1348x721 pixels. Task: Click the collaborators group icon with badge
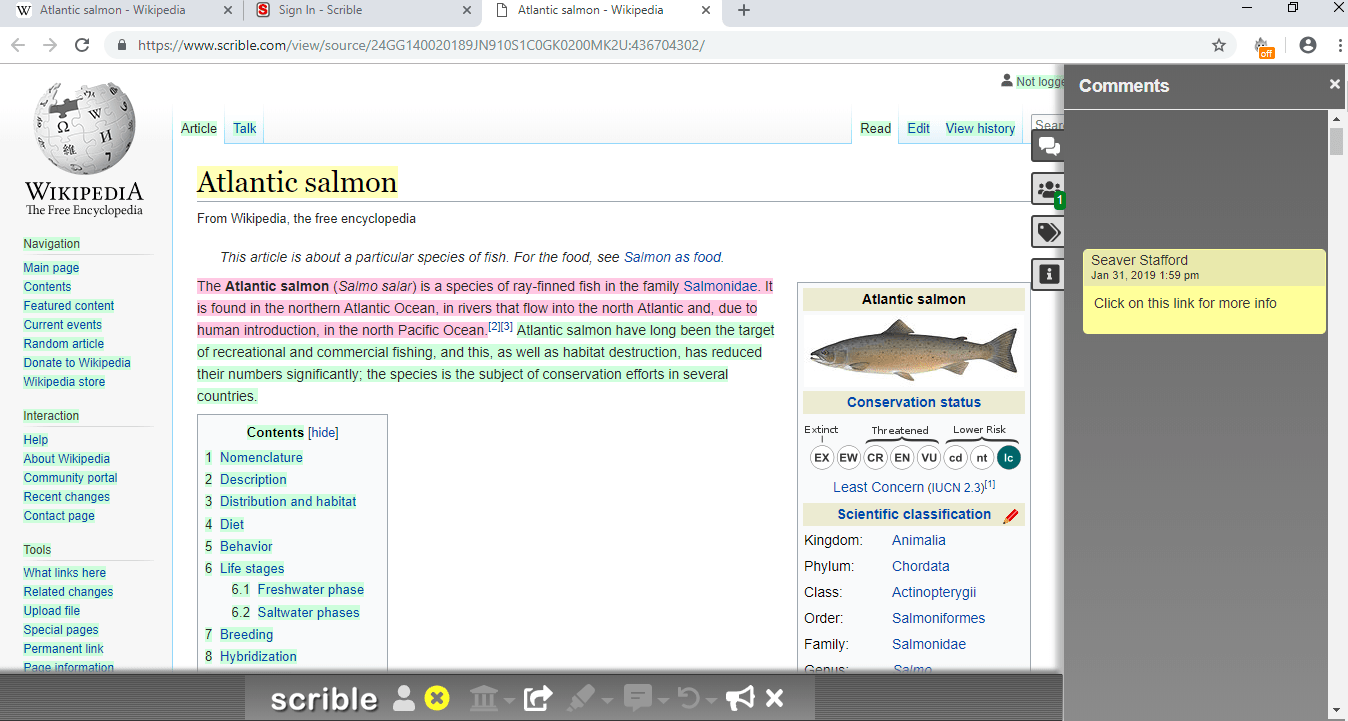coord(1047,189)
